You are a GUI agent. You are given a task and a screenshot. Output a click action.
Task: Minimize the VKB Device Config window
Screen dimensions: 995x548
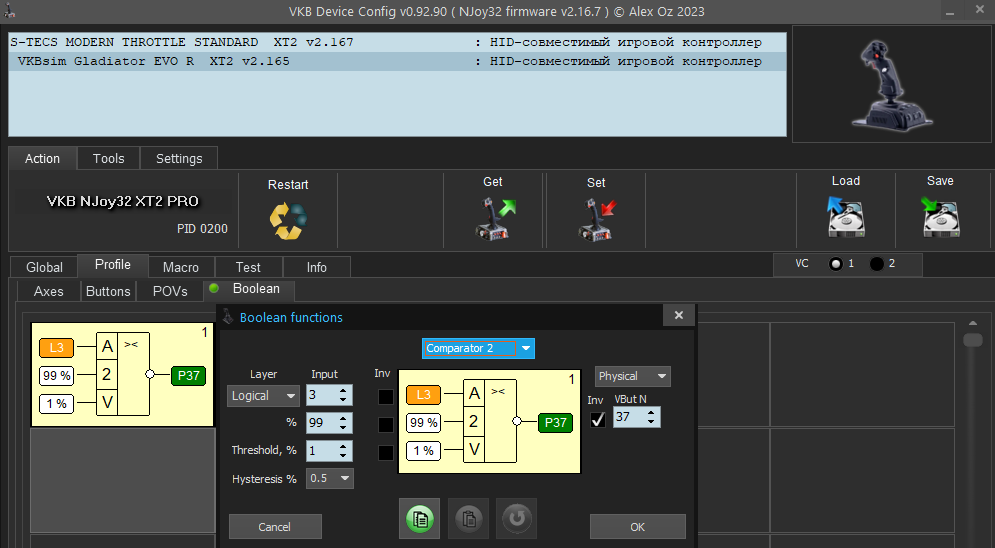point(949,11)
